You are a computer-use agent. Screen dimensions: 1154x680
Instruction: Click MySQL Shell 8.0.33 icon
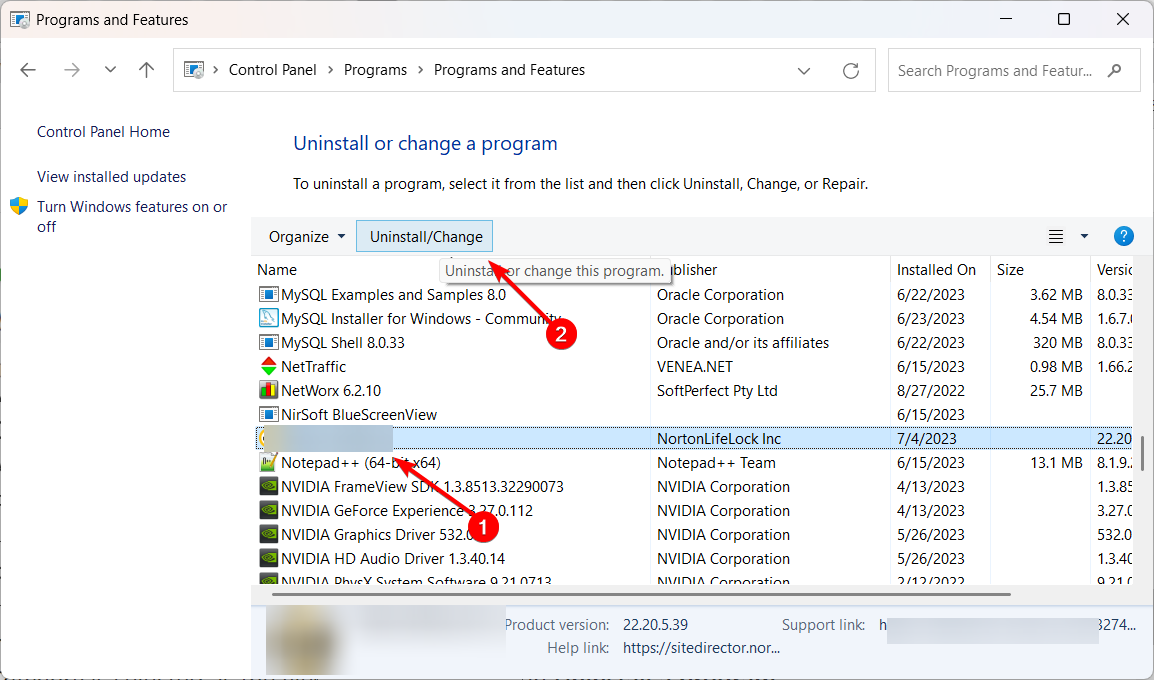269,342
